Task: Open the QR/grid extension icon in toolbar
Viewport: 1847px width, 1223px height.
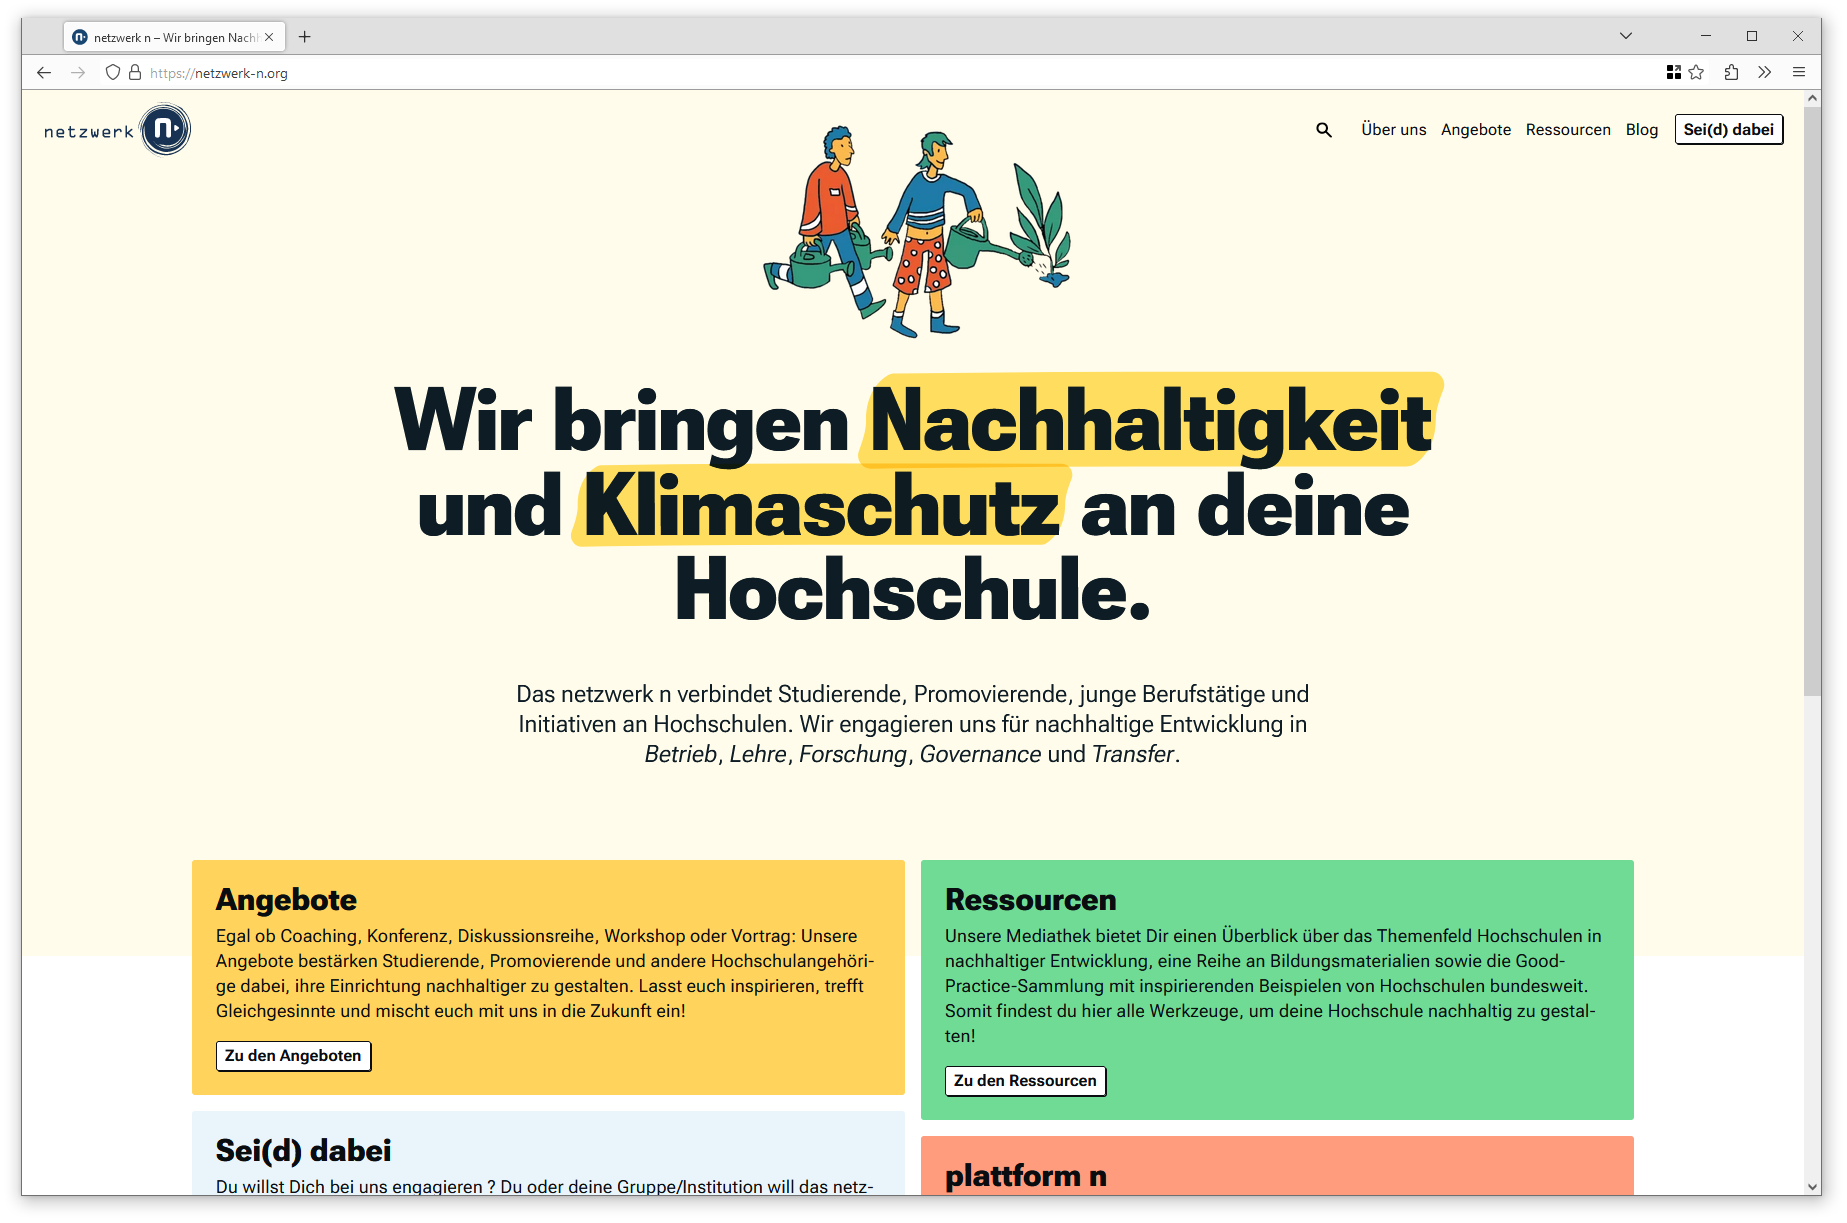Action: point(1673,72)
